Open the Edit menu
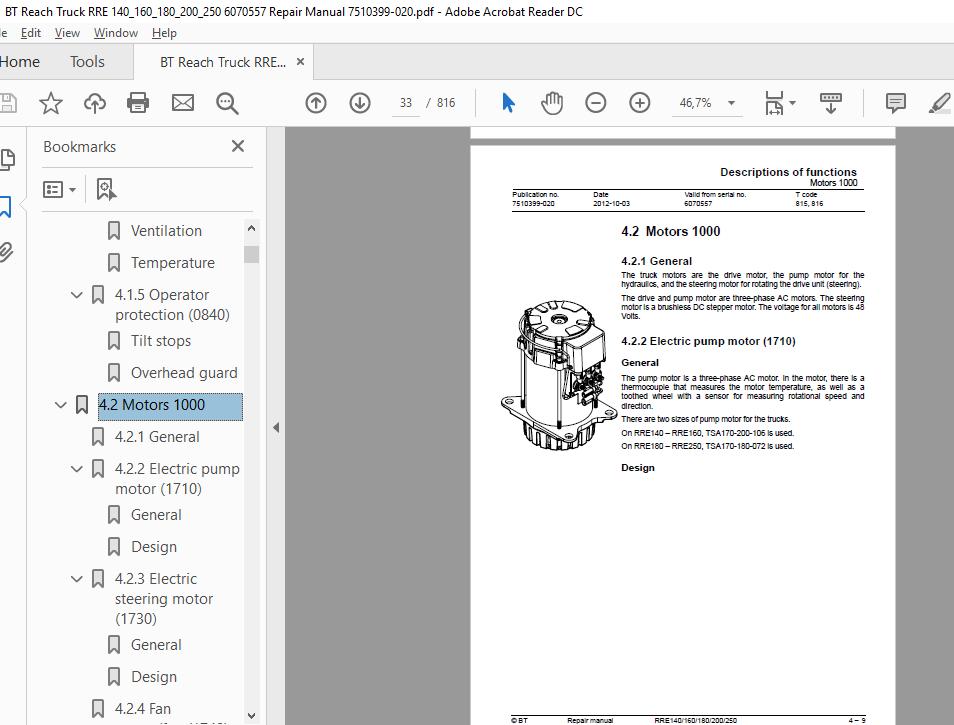 [x=30, y=33]
